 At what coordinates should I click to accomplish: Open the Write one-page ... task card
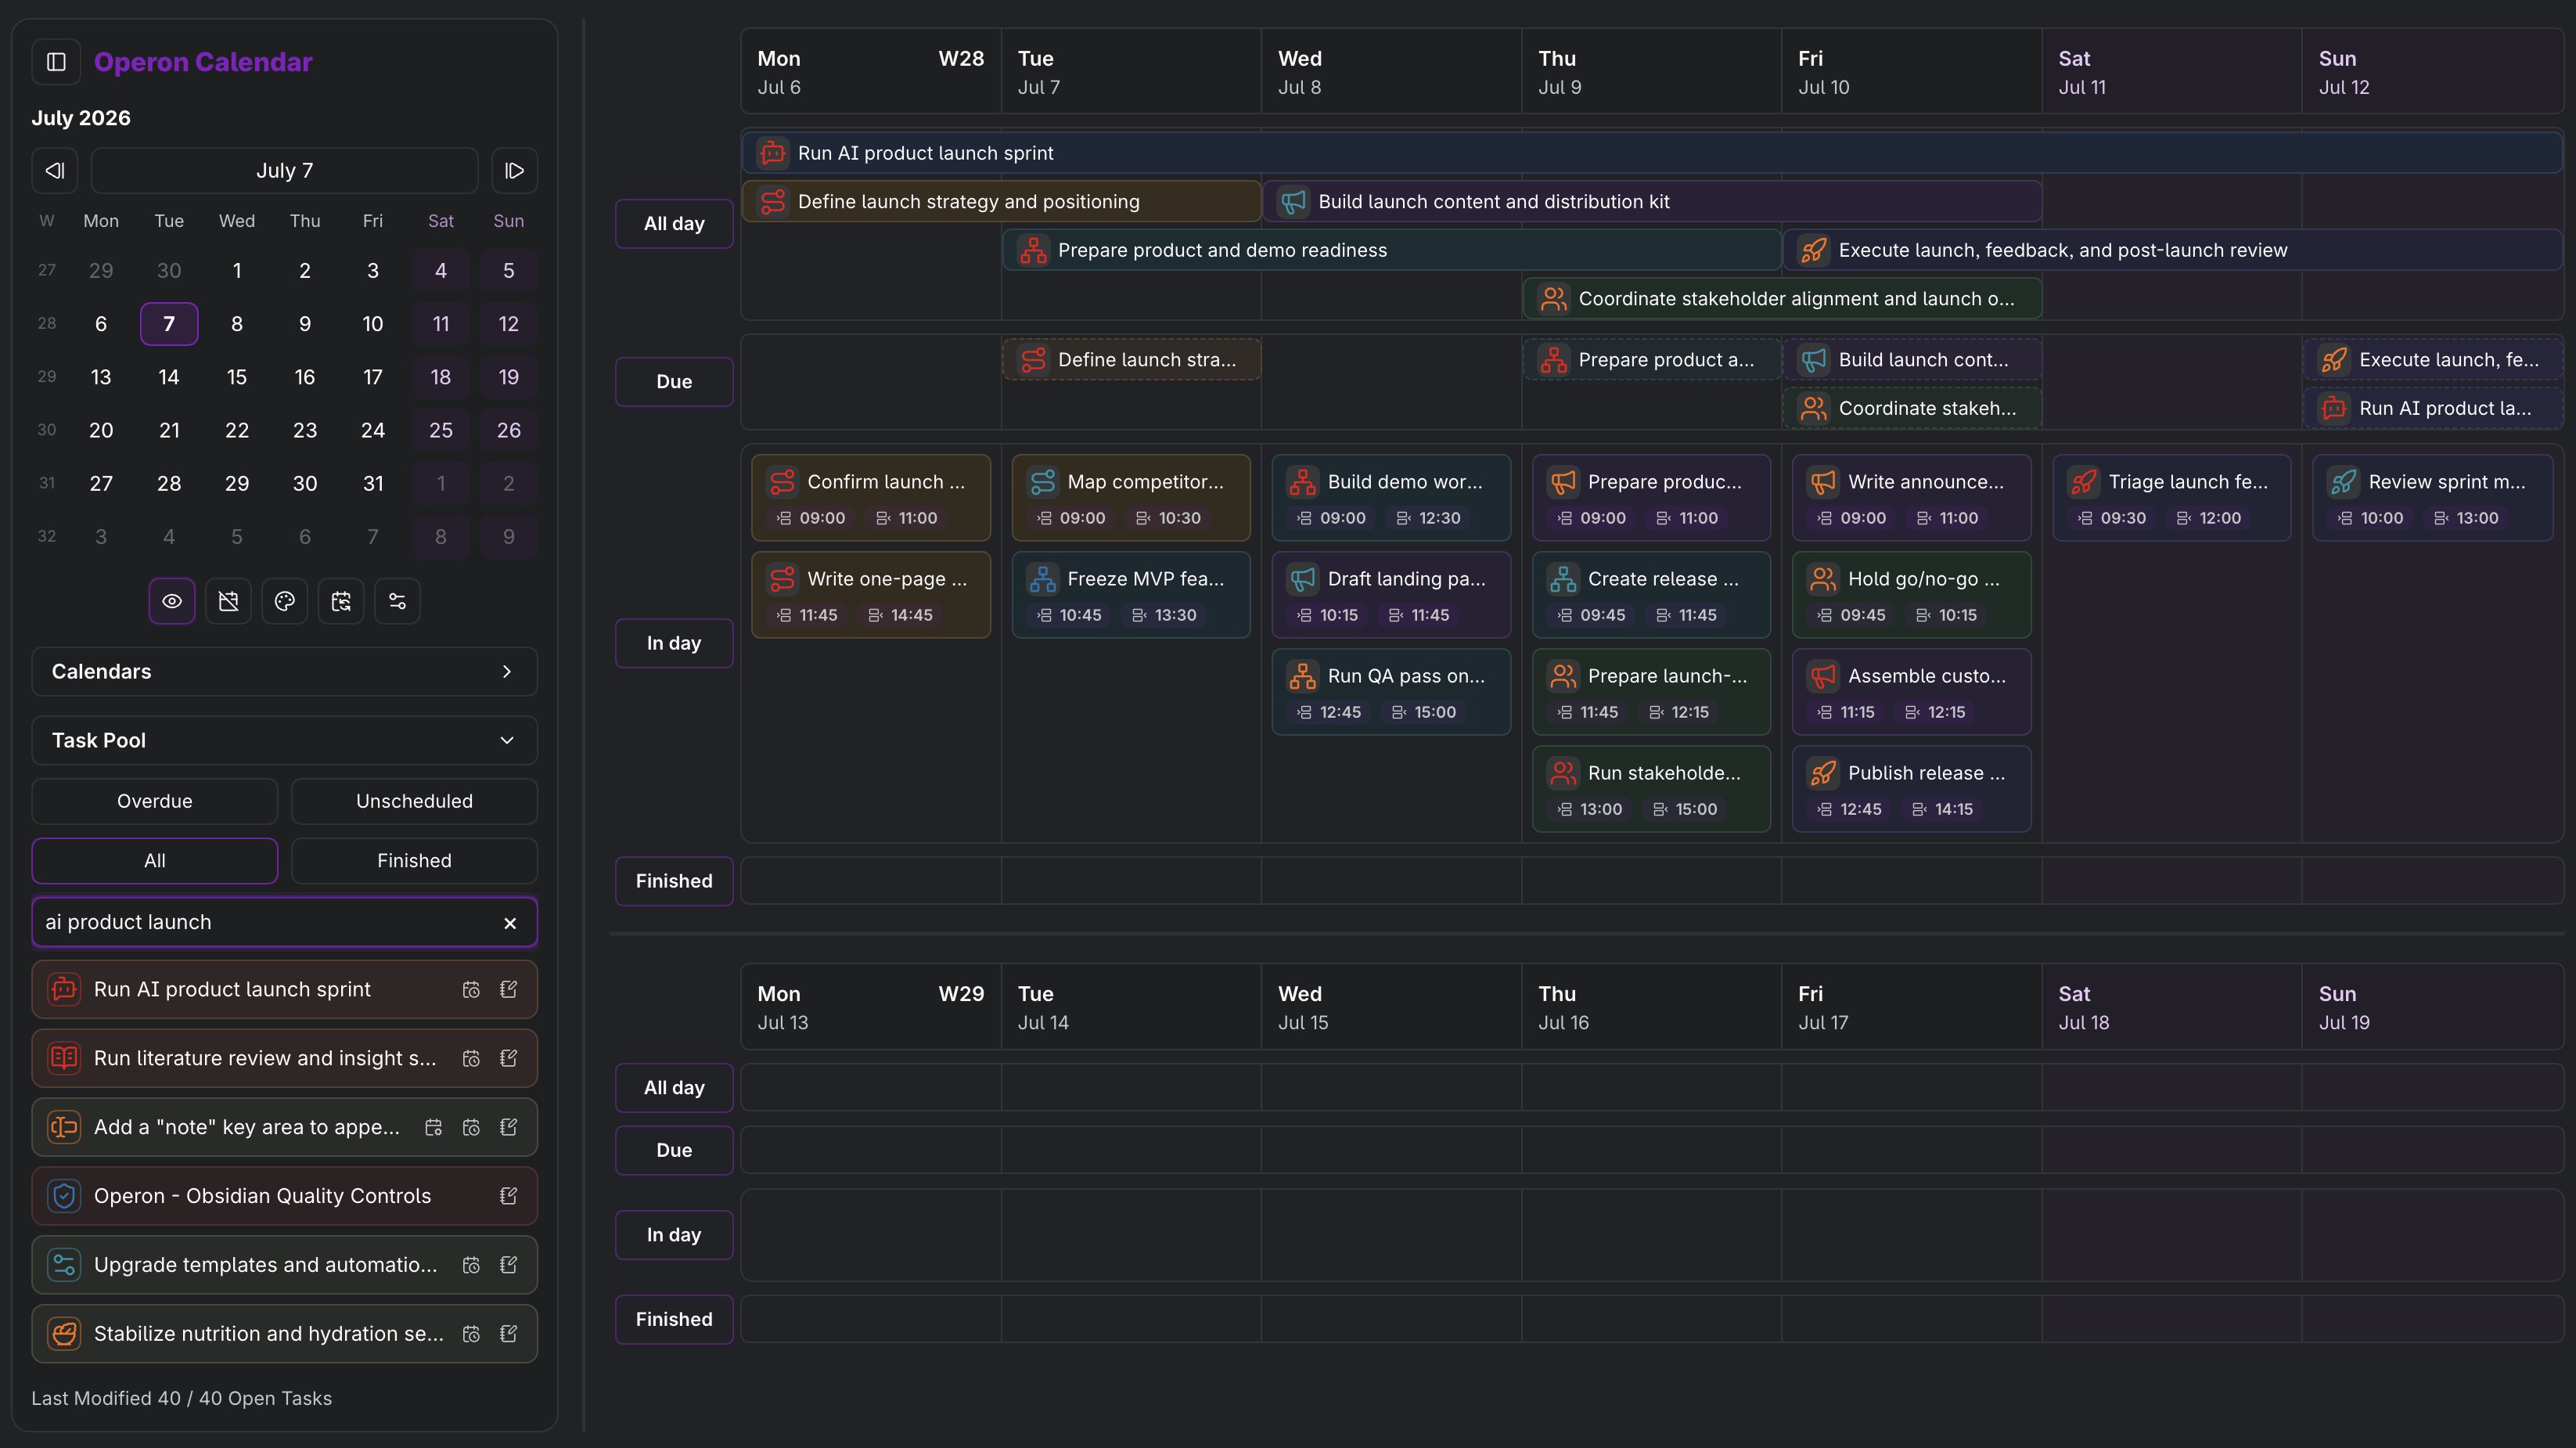click(x=871, y=595)
